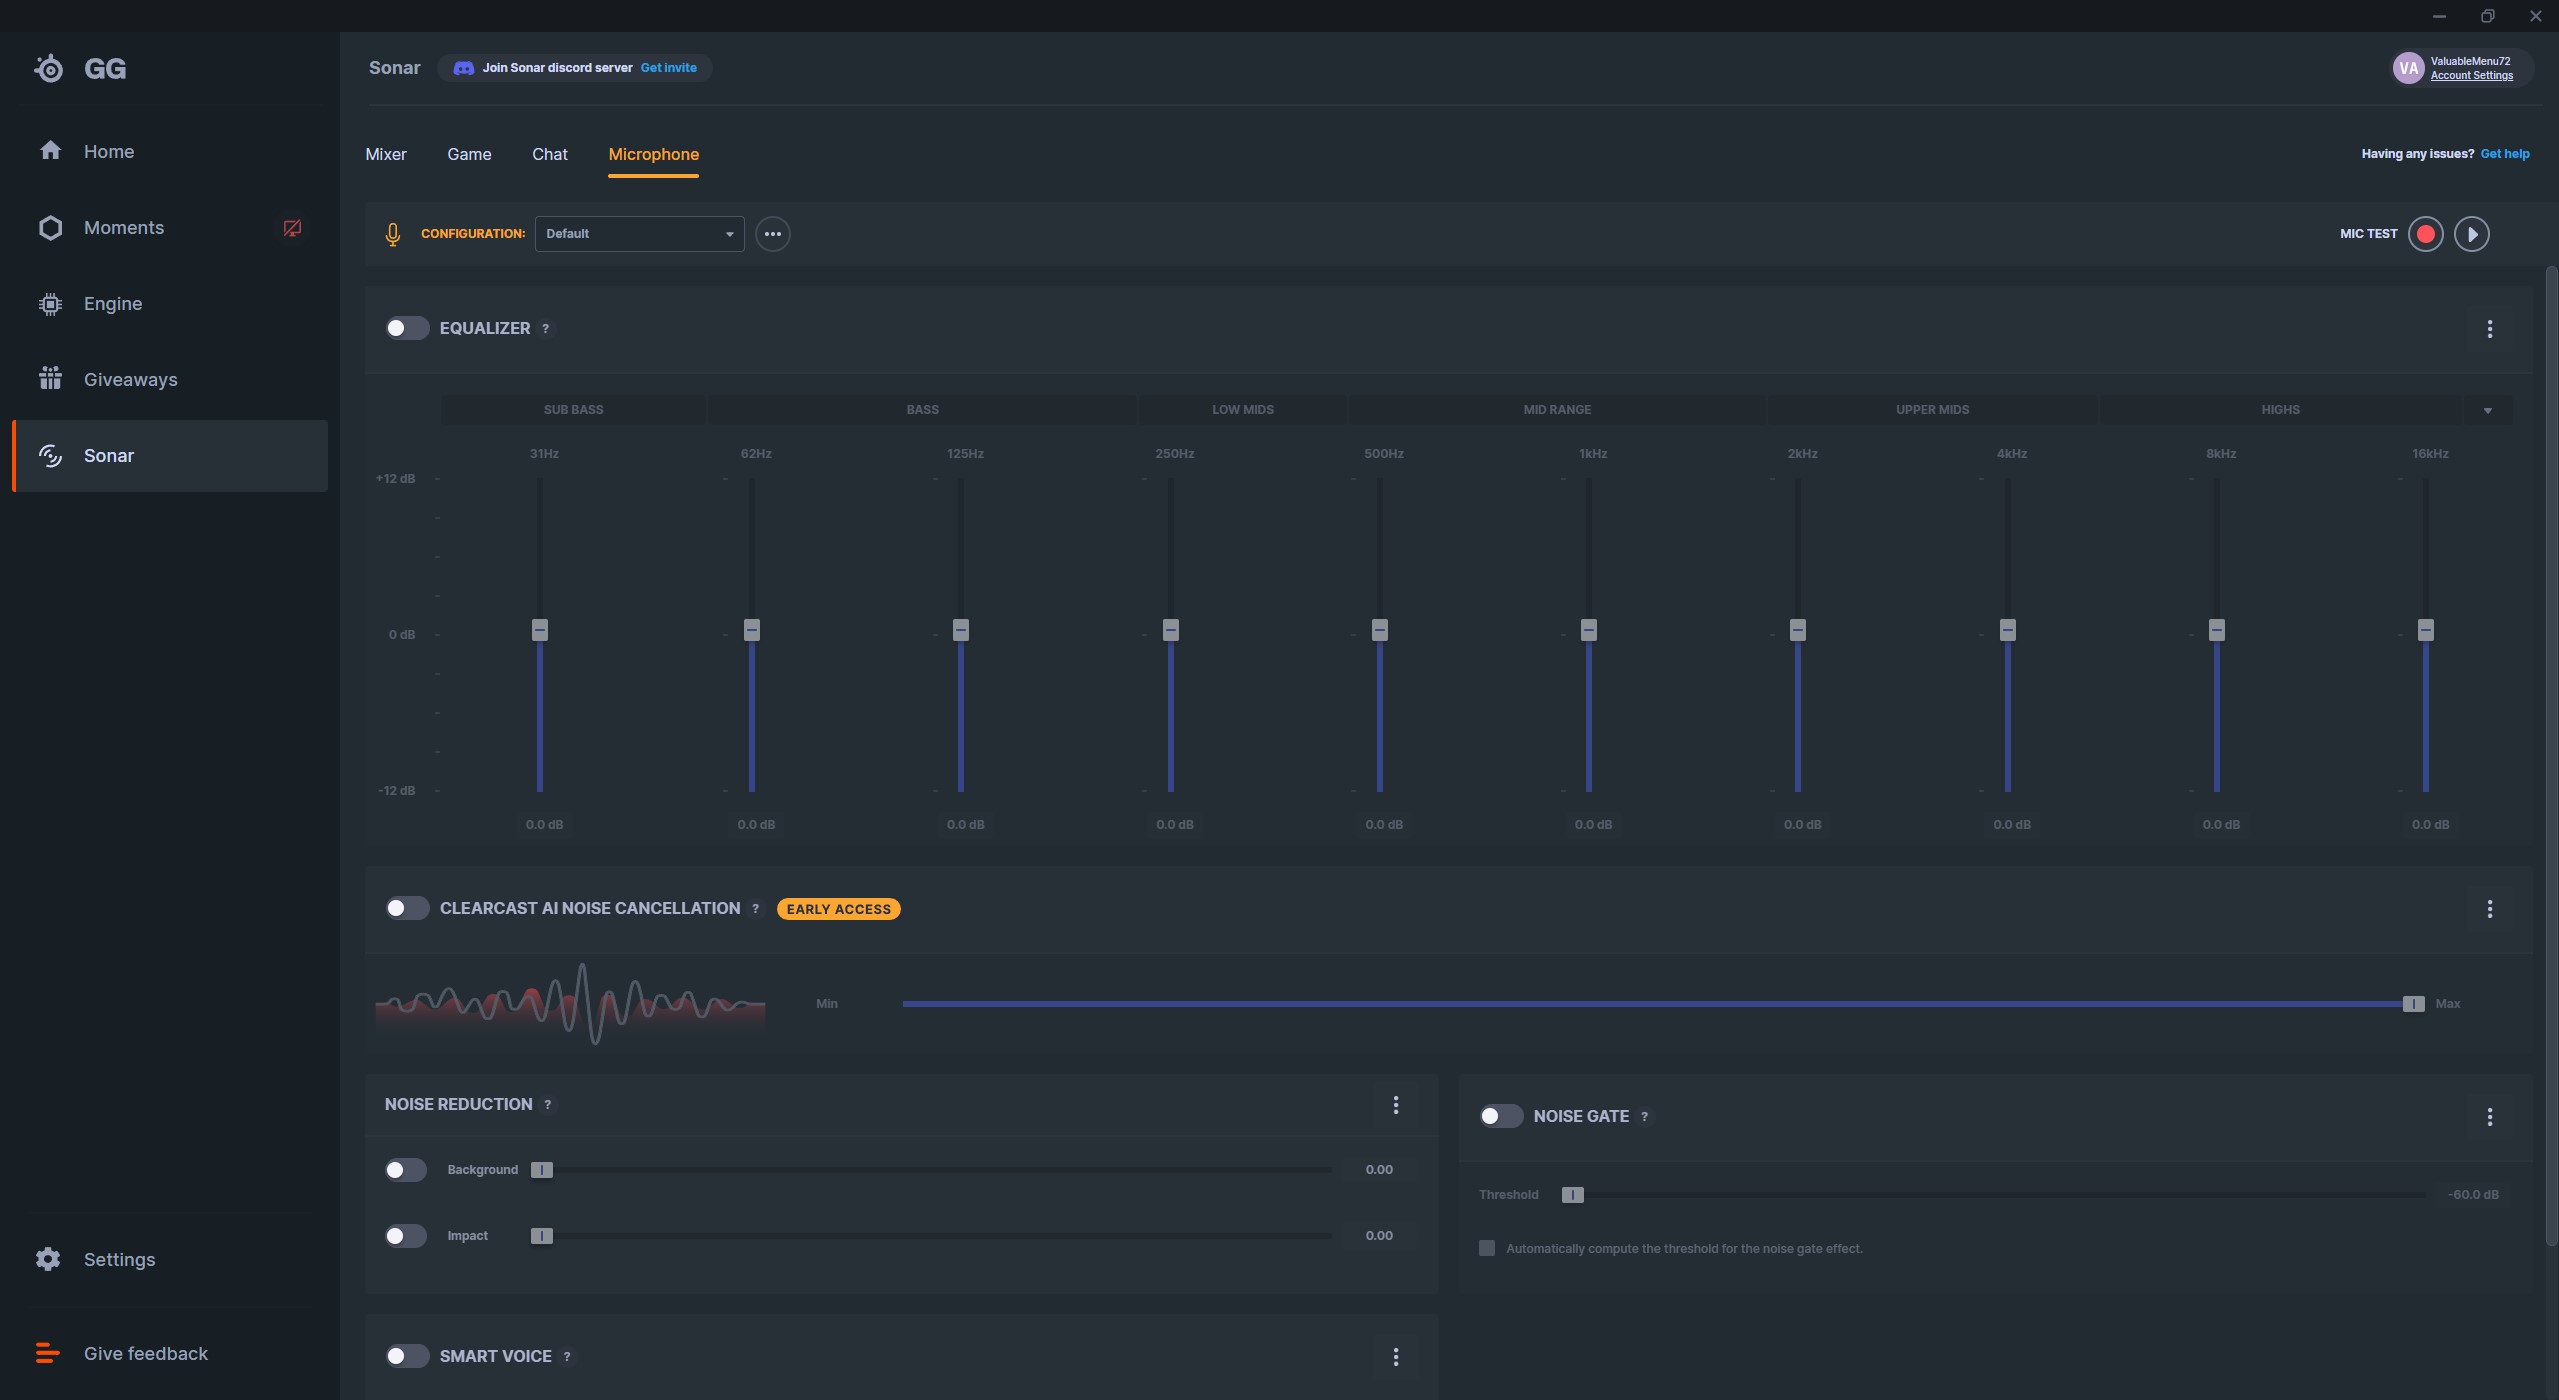Image resolution: width=2559 pixels, height=1400 pixels.
Task: Open ClearCast AI Noise Cancellation three-dot menu
Action: tap(2489, 909)
